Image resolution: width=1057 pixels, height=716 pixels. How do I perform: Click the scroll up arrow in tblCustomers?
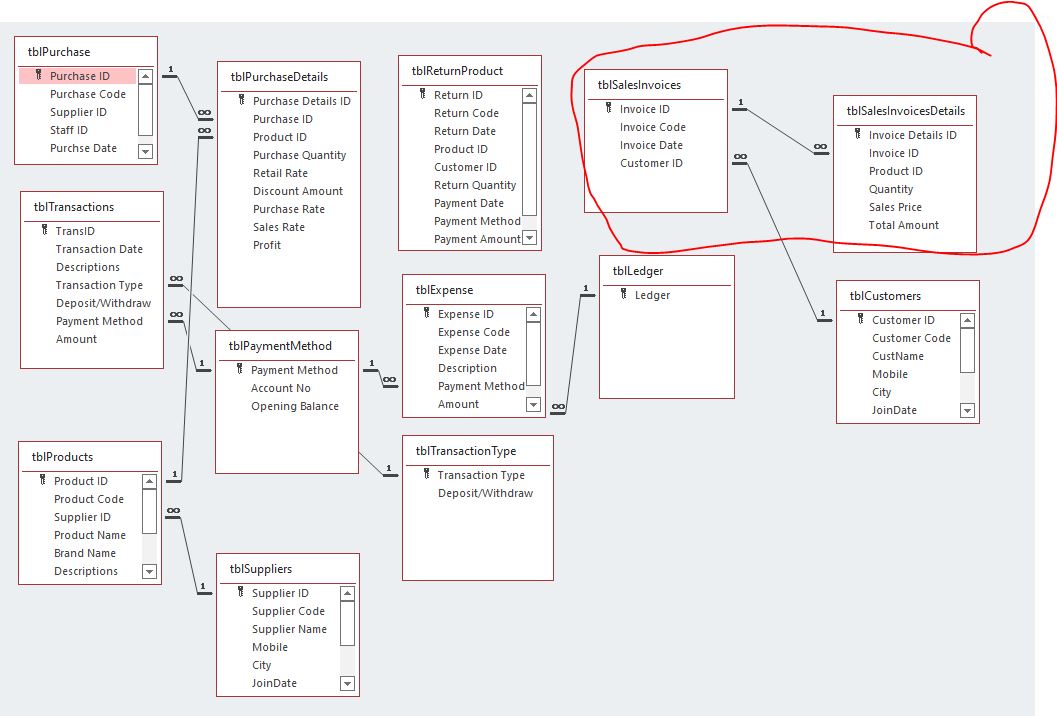(967, 320)
